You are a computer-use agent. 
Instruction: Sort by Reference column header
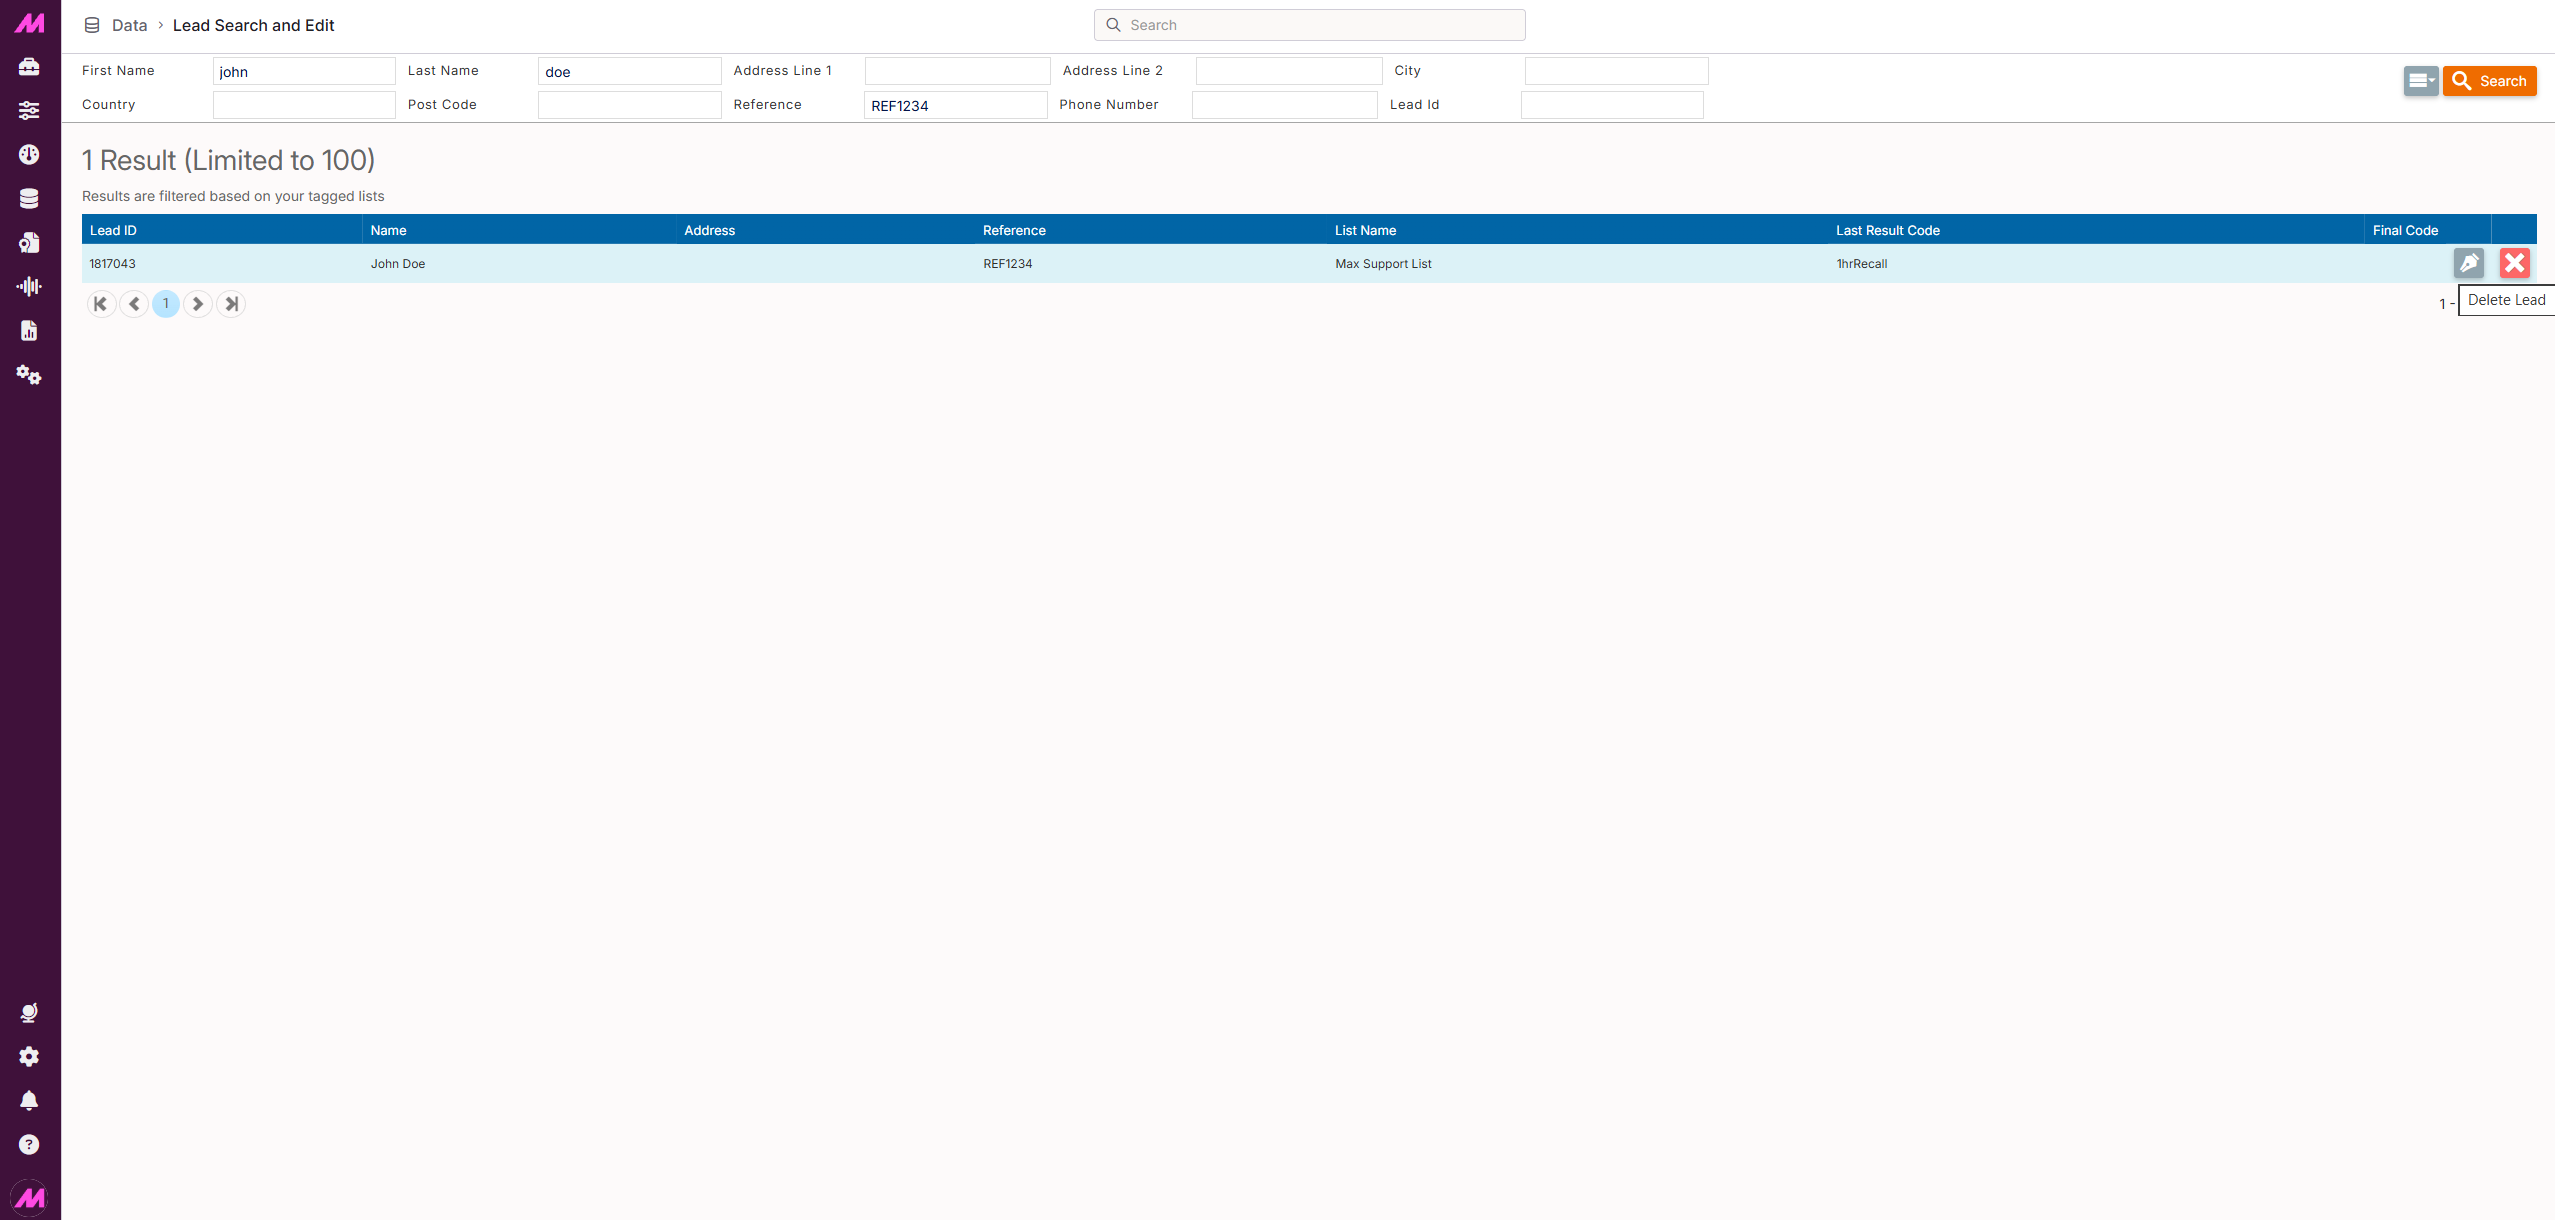click(1150, 230)
